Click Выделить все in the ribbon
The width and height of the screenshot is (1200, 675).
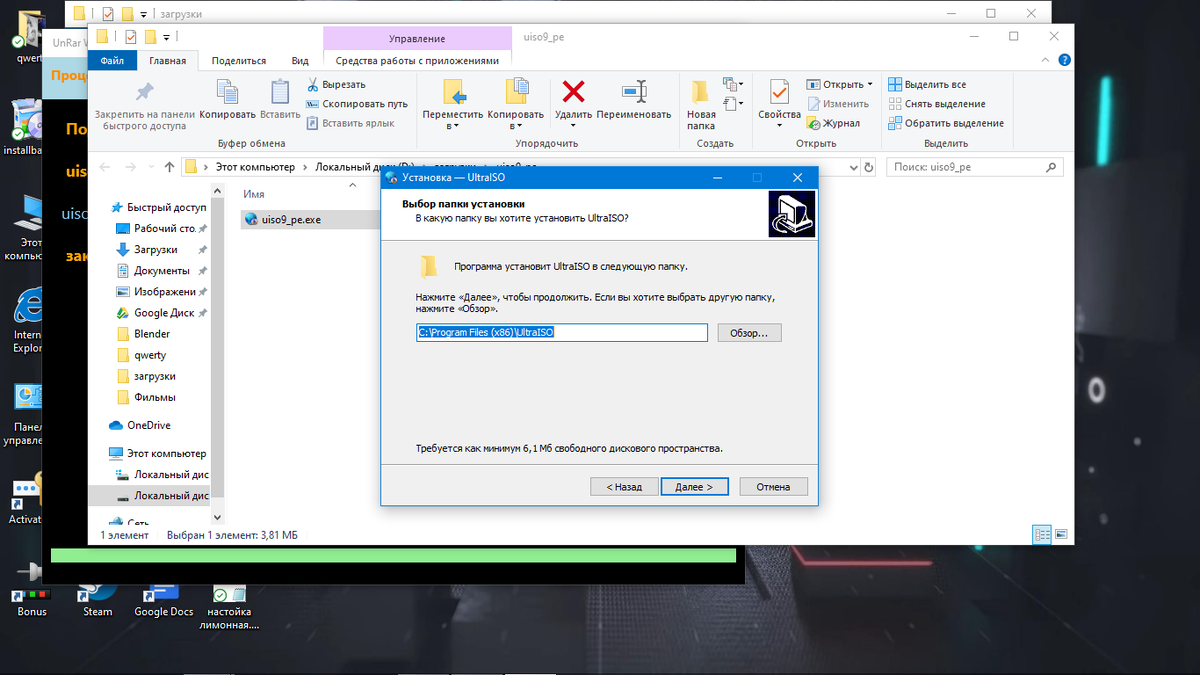pyautogui.click(x=927, y=85)
